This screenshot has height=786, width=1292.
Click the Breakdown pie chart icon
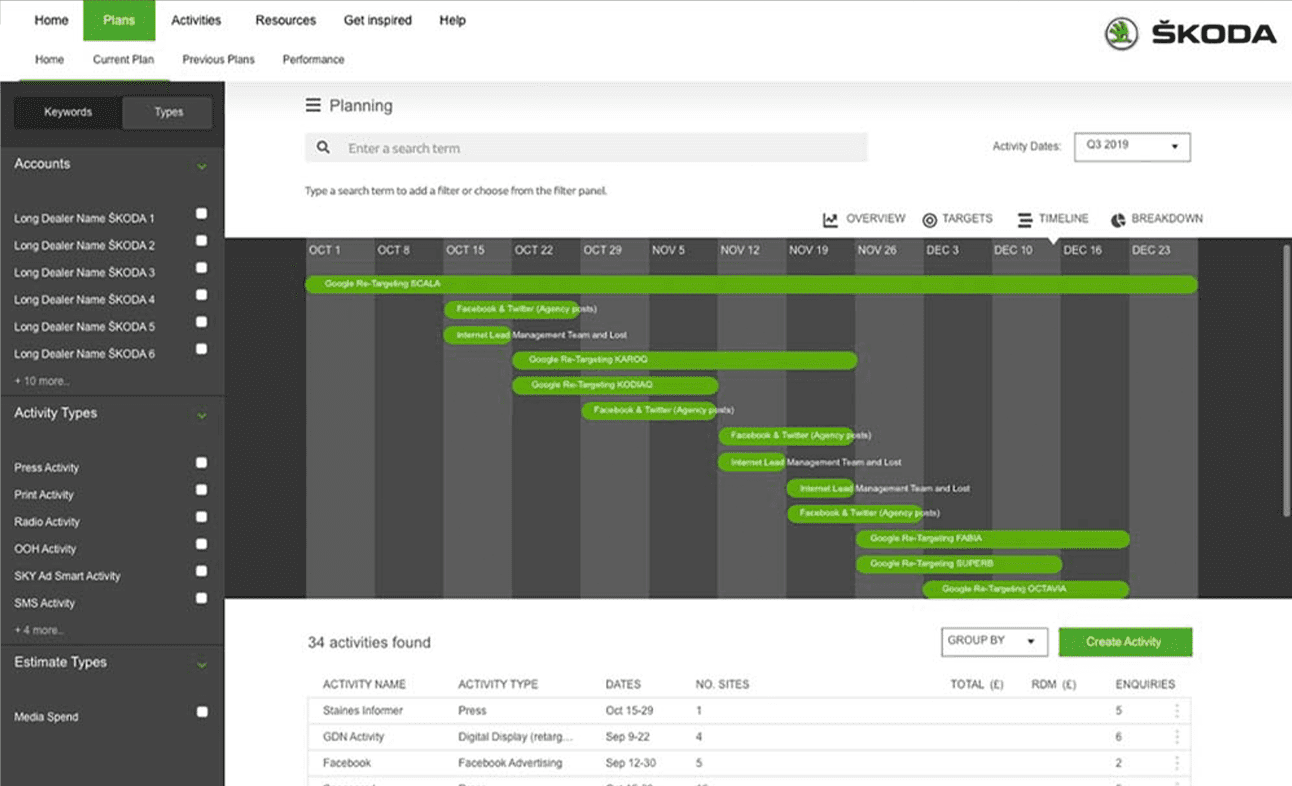pyautogui.click(x=1117, y=219)
